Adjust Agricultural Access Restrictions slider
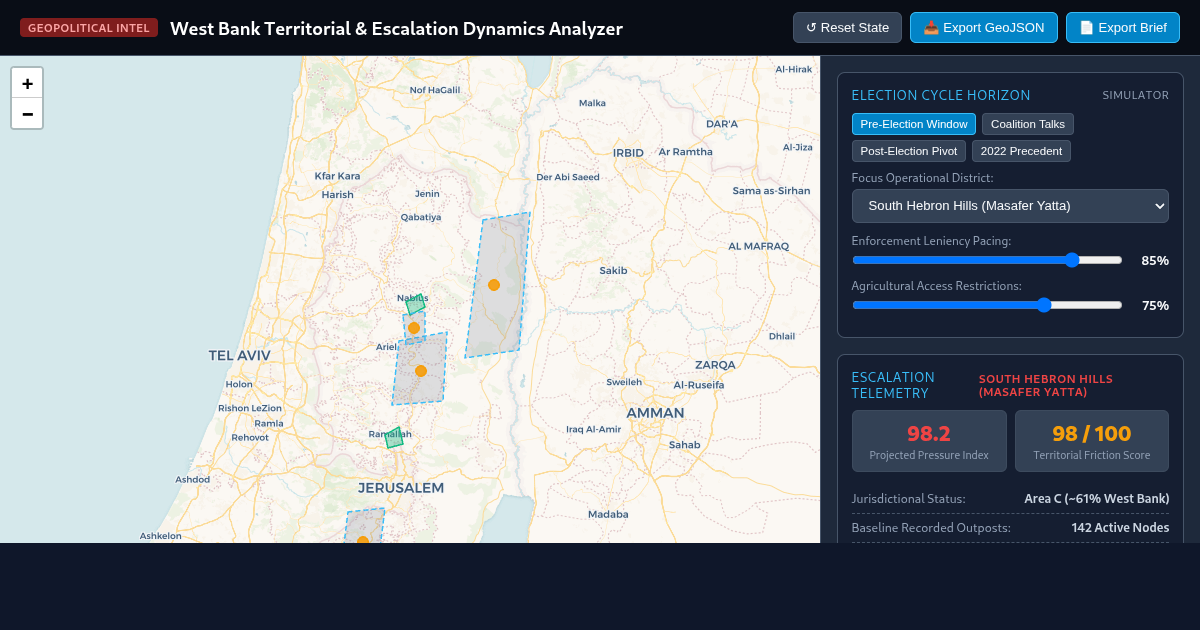 click(987, 305)
